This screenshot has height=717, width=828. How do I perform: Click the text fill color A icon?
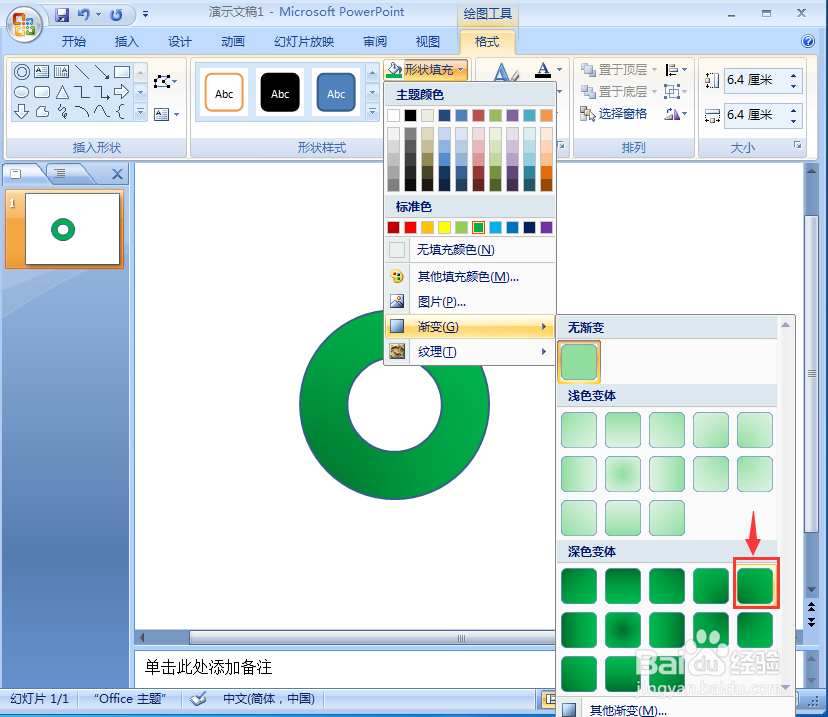(543, 70)
